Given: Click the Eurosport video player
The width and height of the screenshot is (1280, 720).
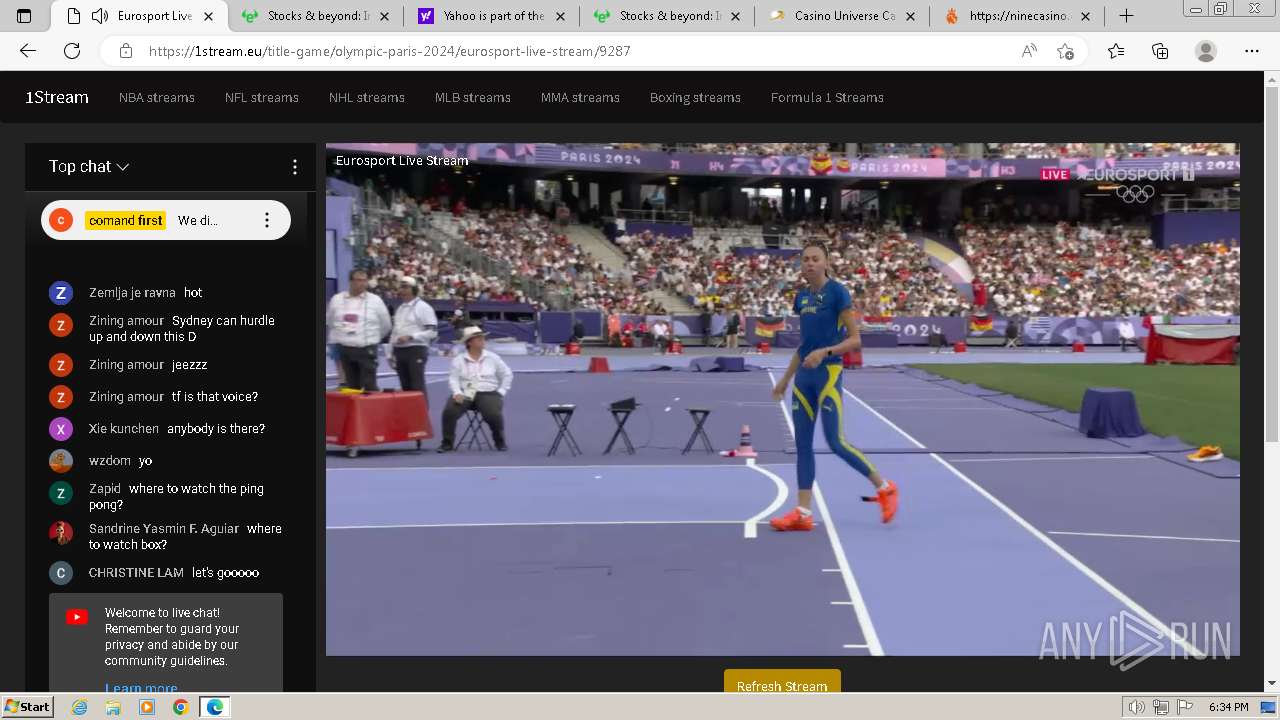Looking at the screenshot, I should 782,399.
